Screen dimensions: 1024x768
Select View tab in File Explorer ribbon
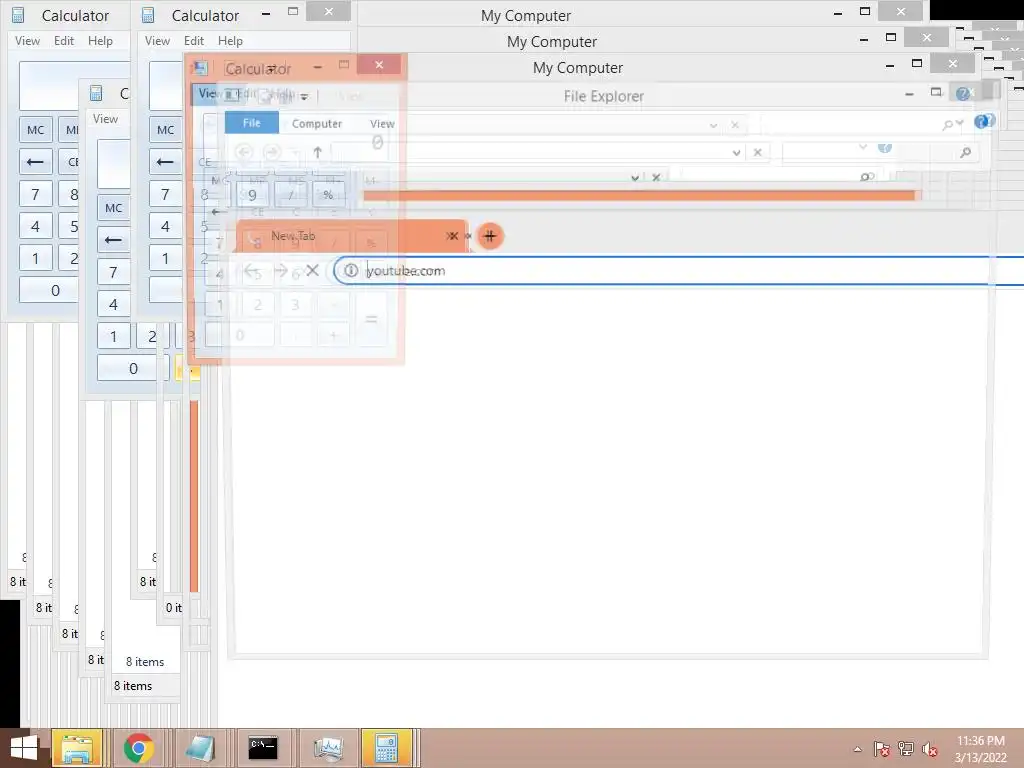click(382, 123)
